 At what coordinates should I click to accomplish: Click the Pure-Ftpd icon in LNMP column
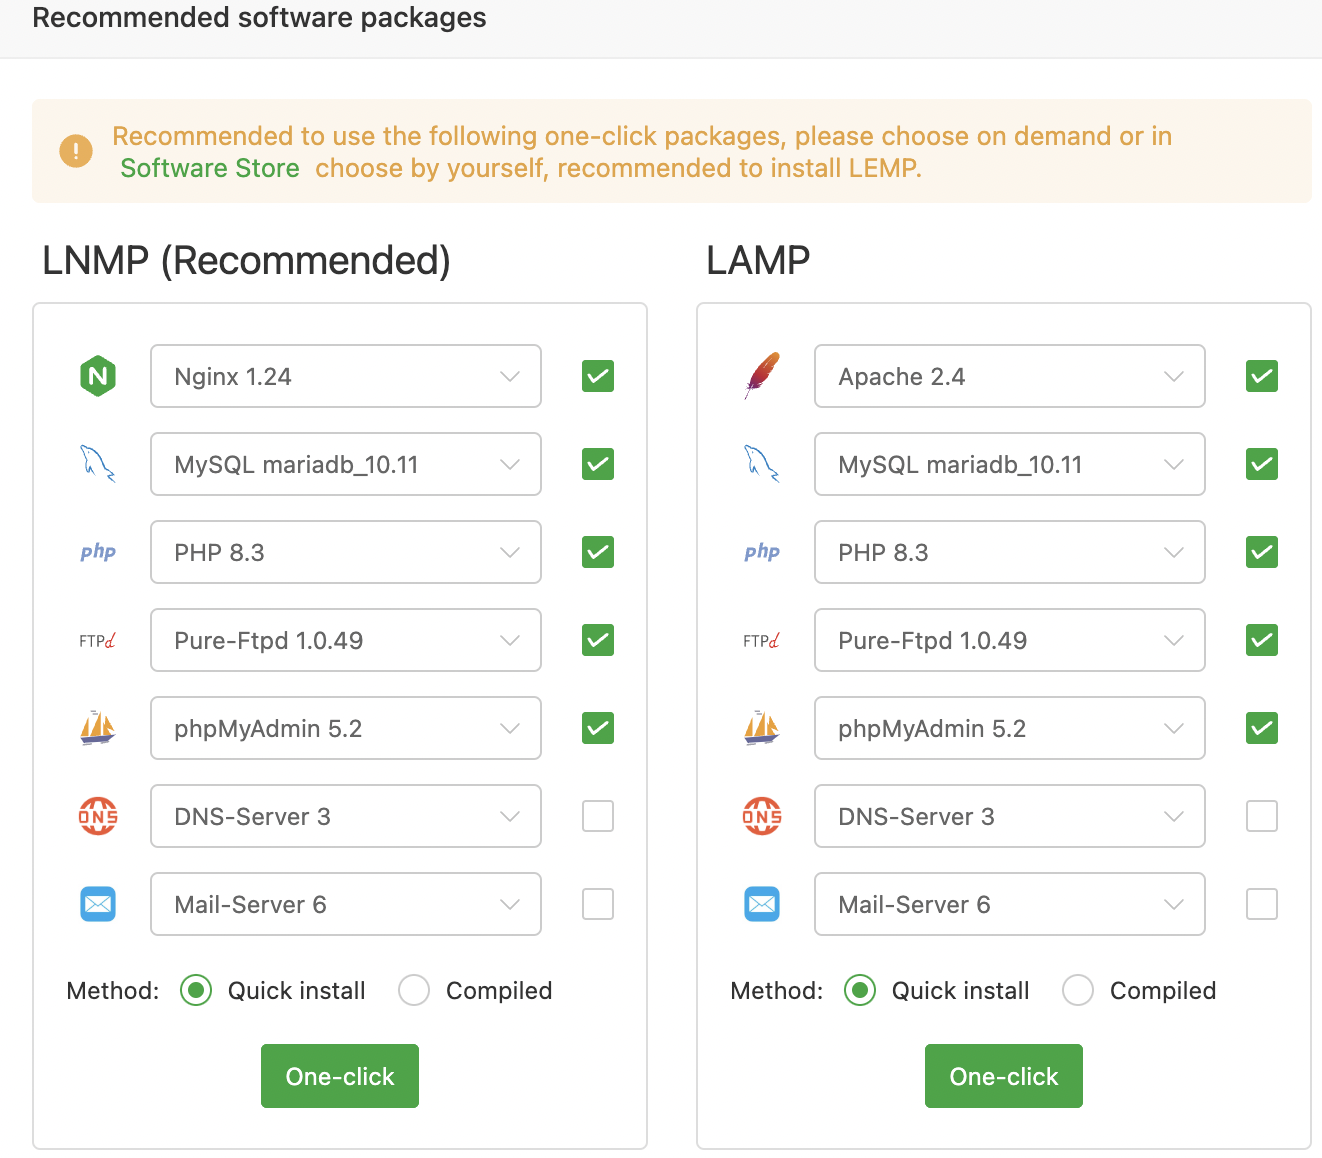click(x=98, y=640)
